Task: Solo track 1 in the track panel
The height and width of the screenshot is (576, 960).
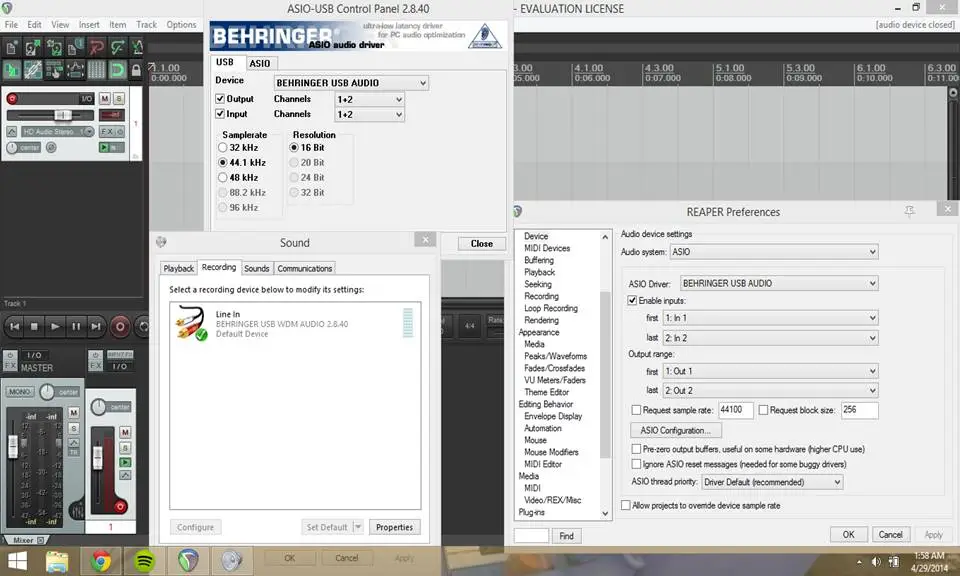Action: click(x=119, y=99)
